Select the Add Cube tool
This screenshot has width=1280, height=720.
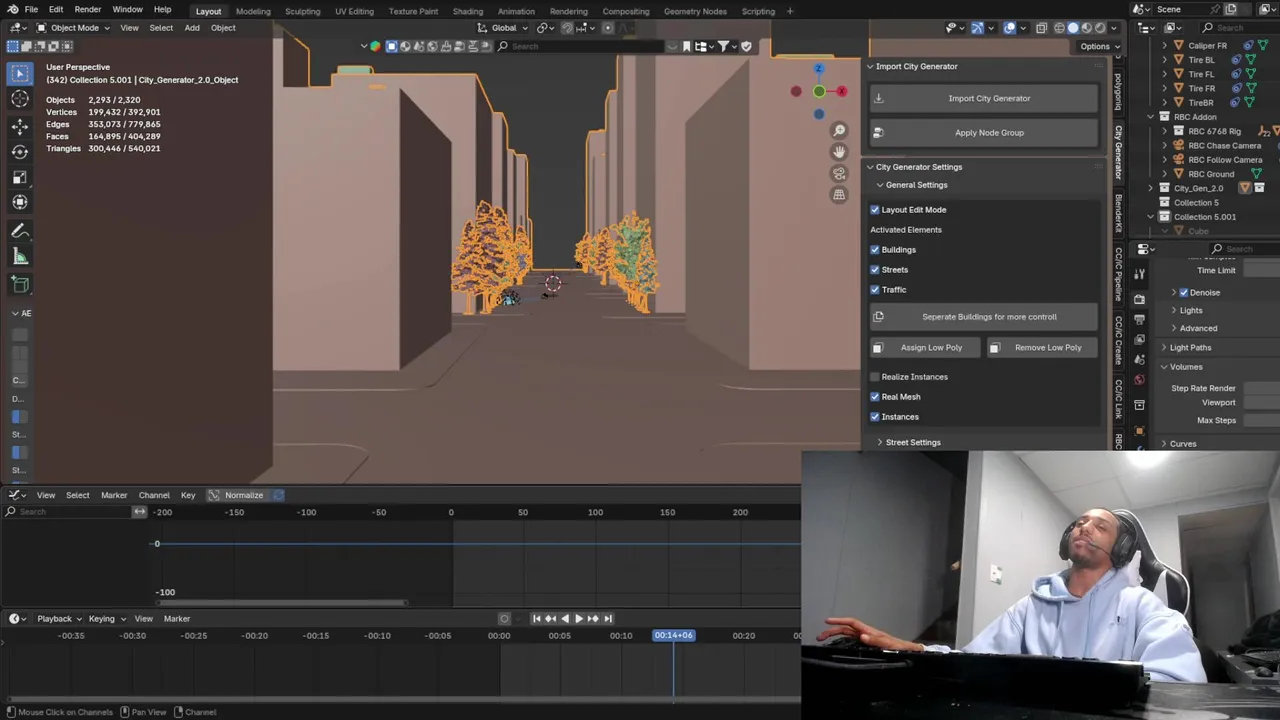[x=20, y=284]
